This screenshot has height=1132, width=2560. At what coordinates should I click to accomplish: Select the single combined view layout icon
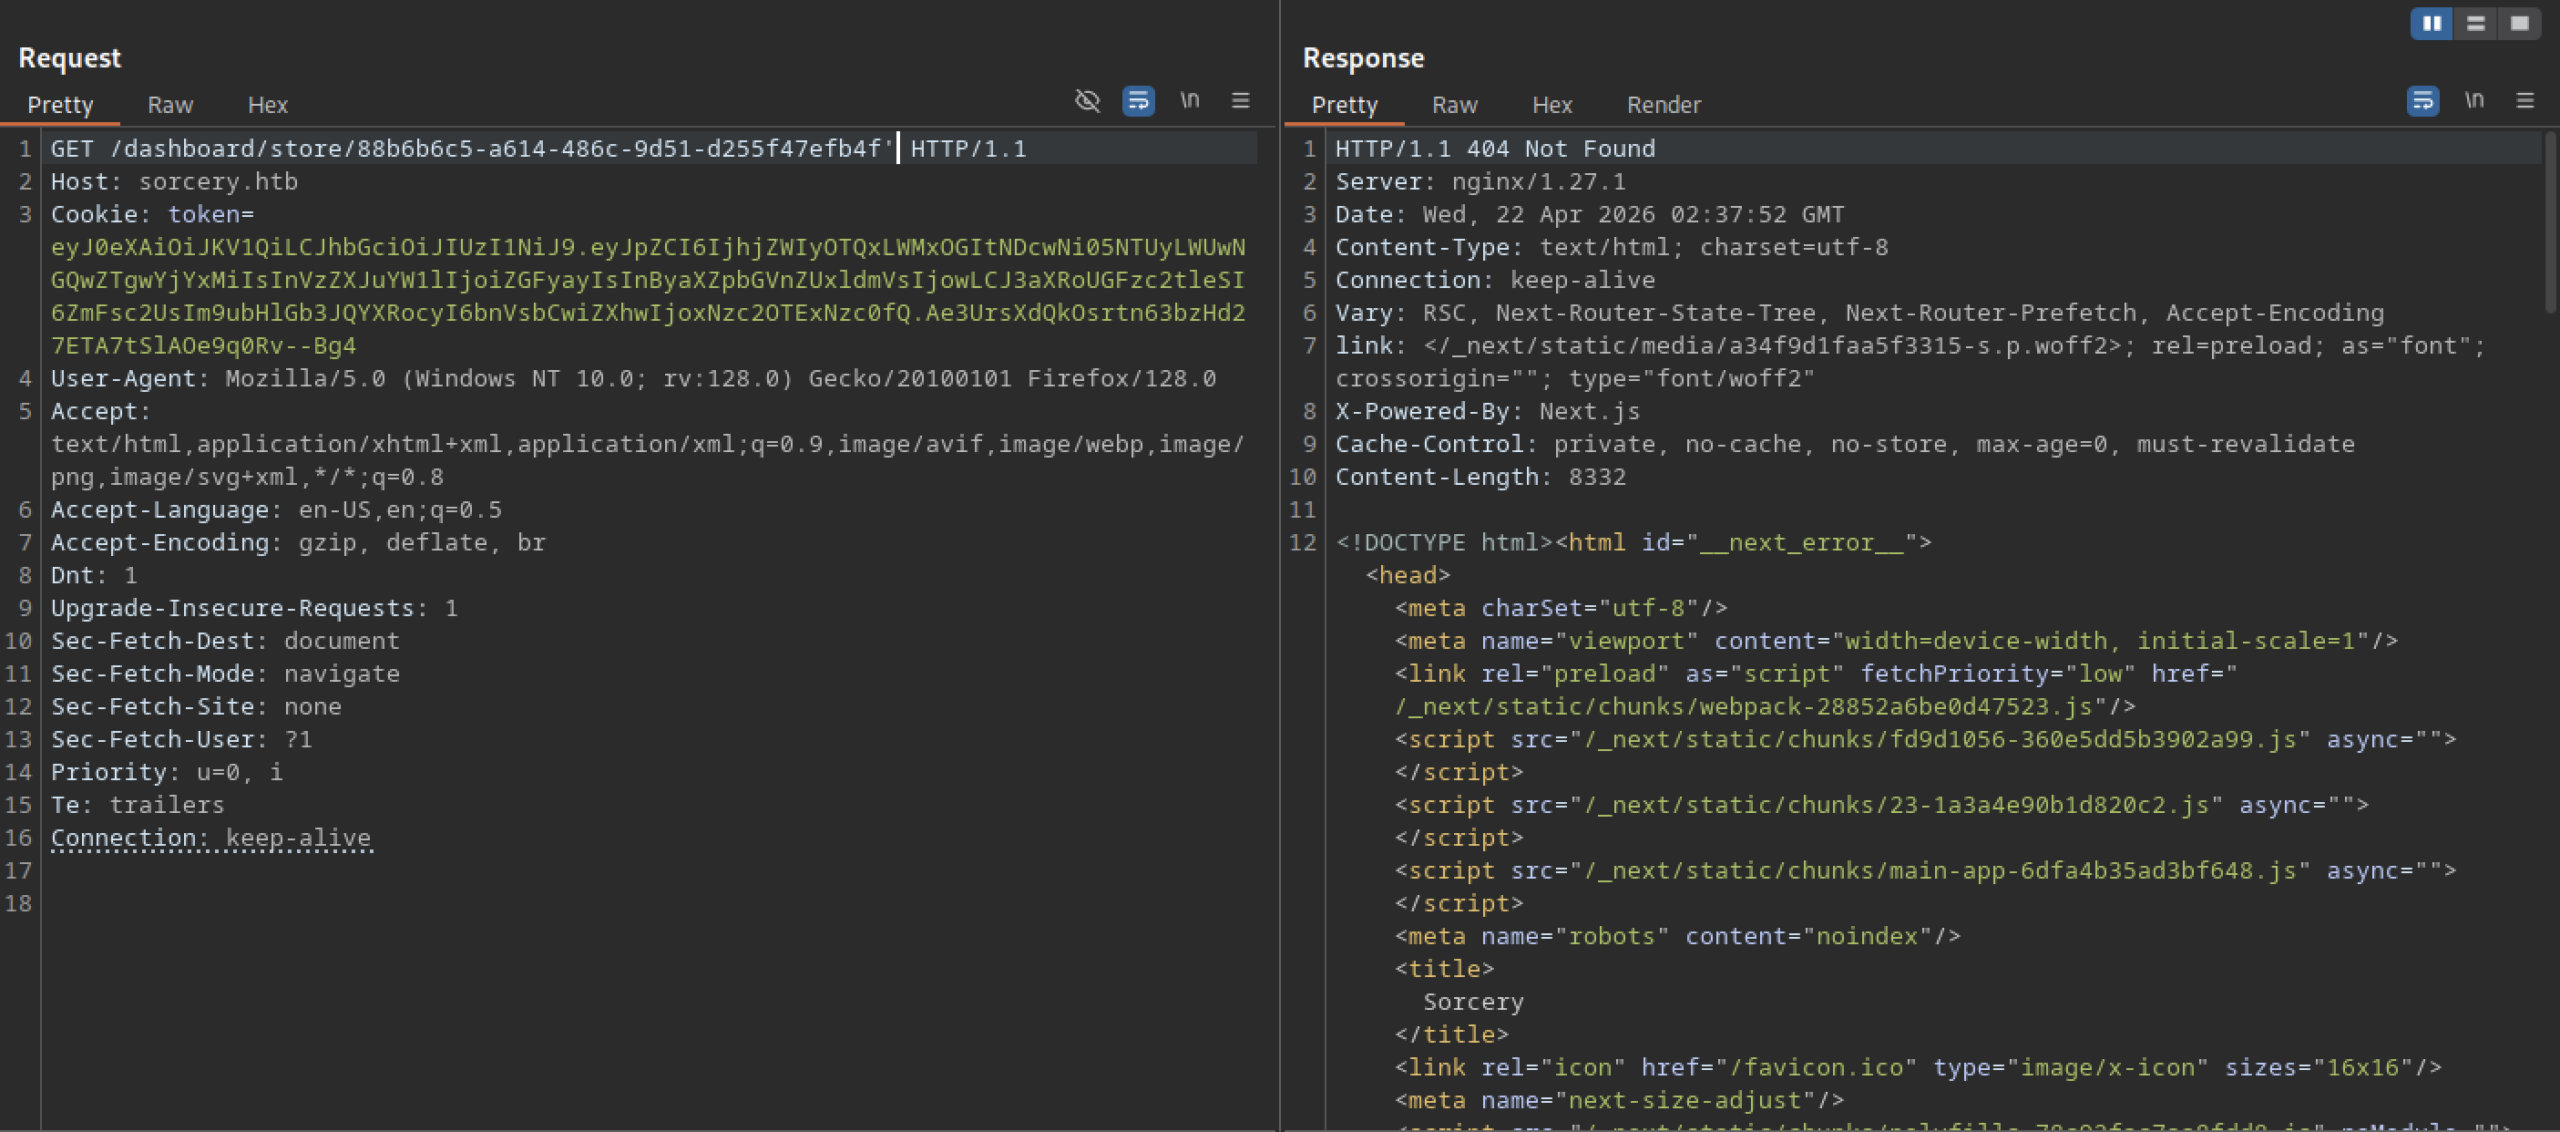coord(2520,23)
